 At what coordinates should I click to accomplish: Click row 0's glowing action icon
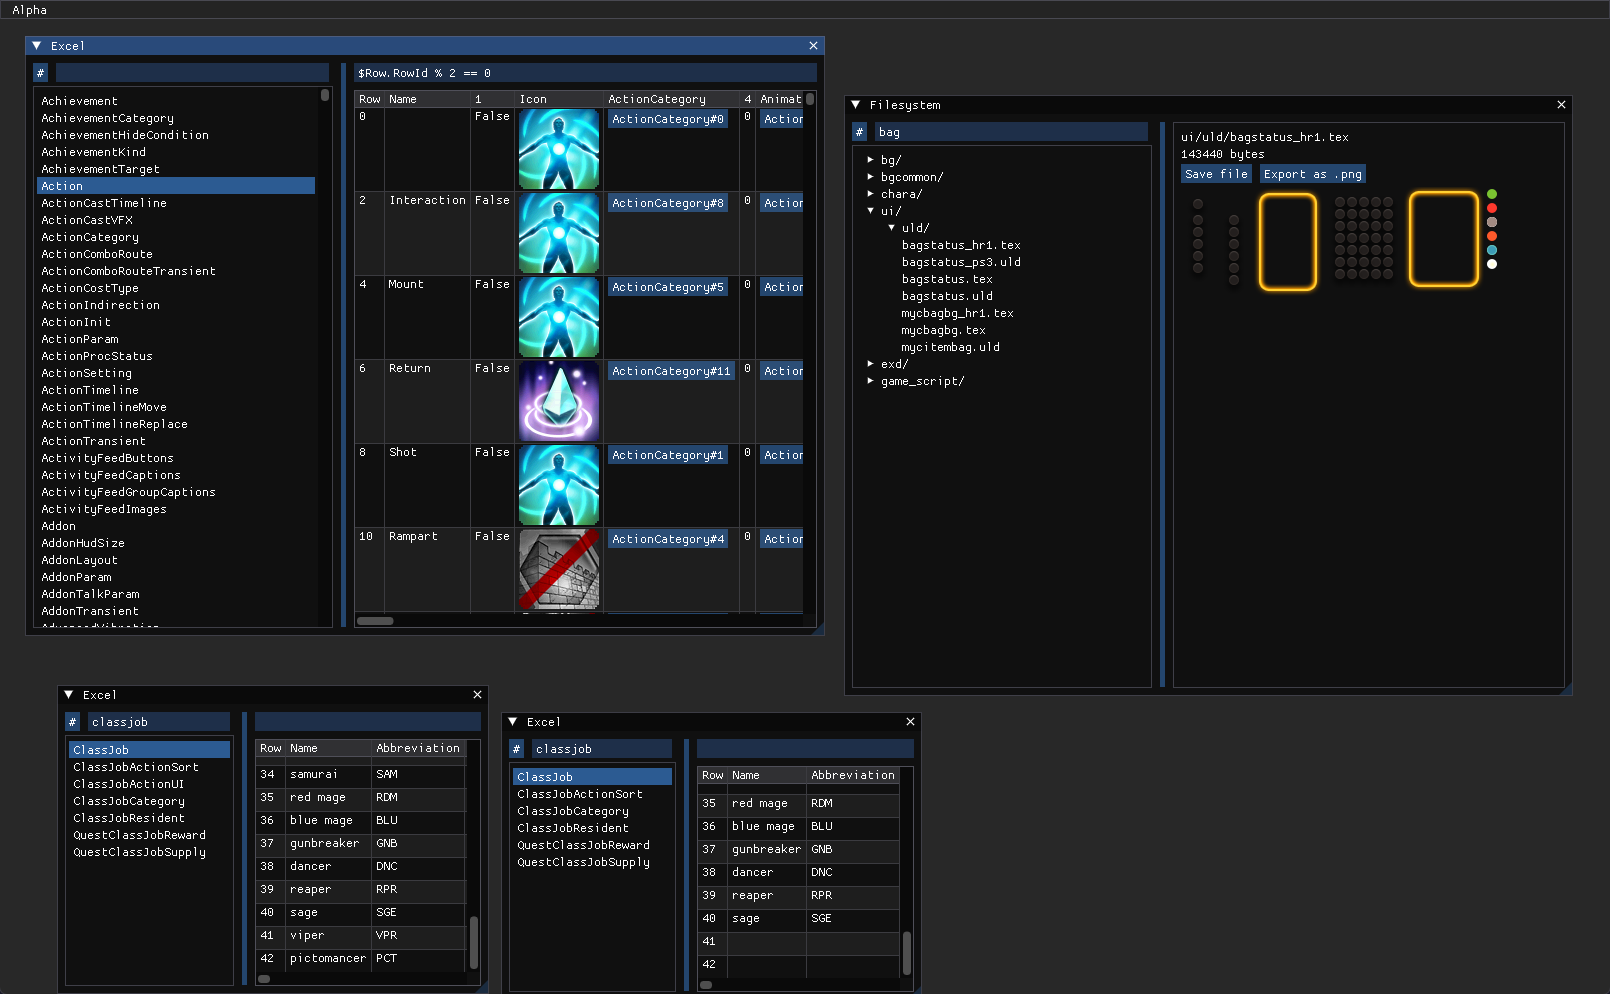pos(558,150)
